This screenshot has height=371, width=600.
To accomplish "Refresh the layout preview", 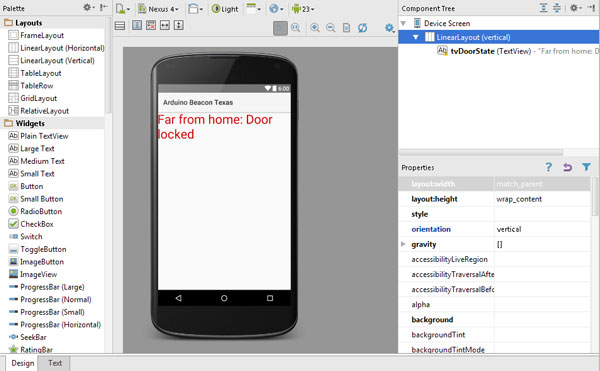I will click(362, 28).
